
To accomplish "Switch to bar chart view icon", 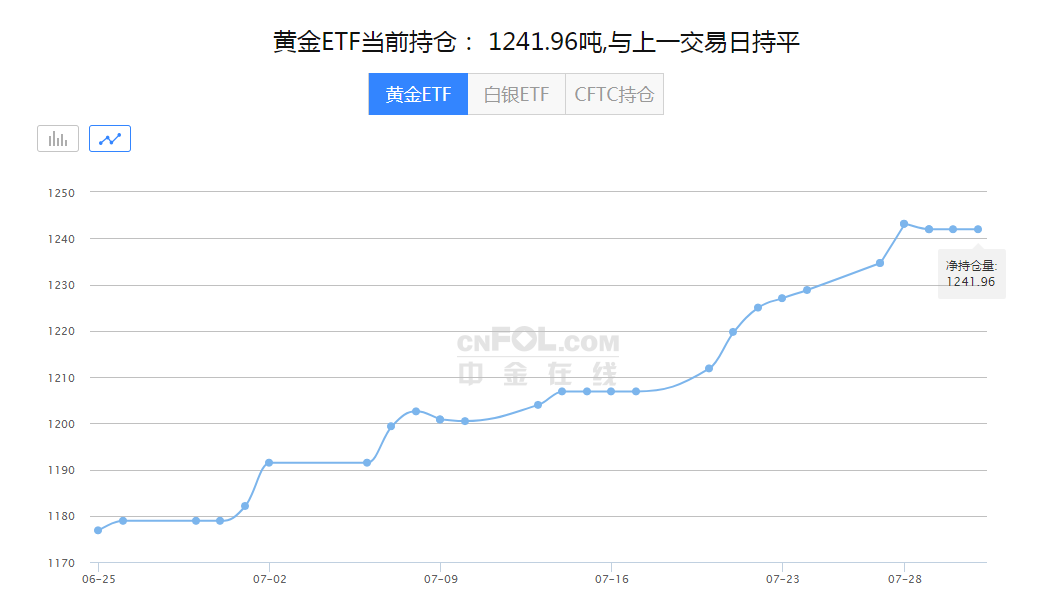I will 58,139.
